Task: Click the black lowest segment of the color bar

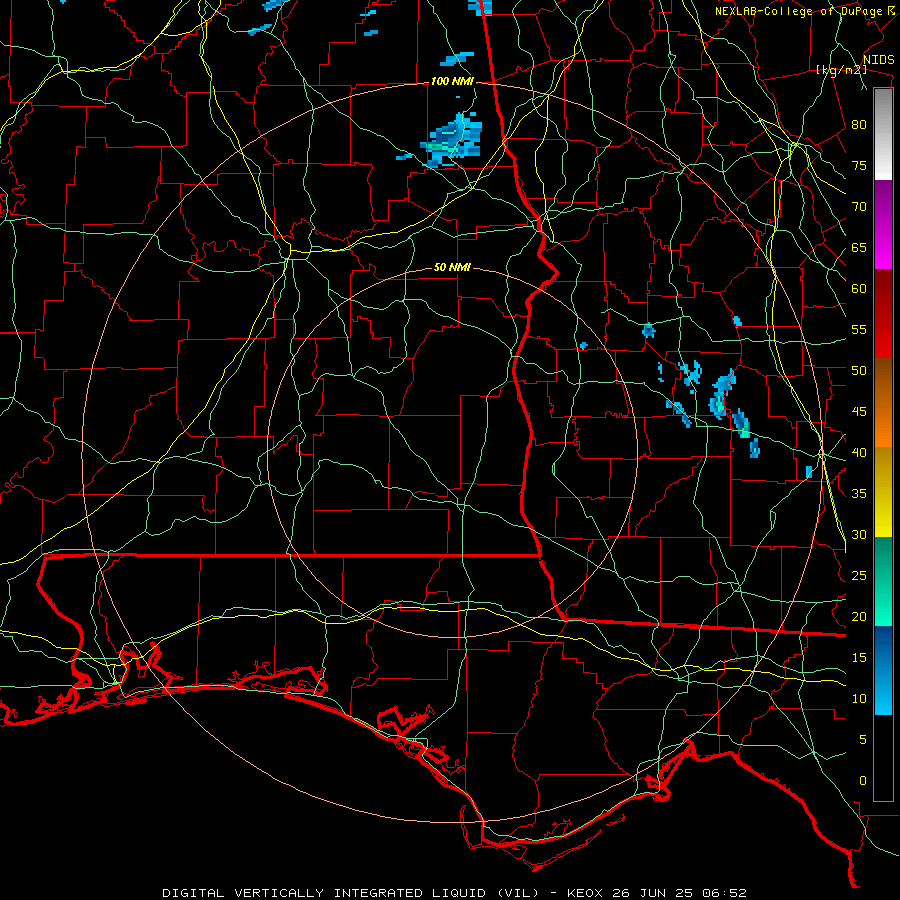Action: 883,758
